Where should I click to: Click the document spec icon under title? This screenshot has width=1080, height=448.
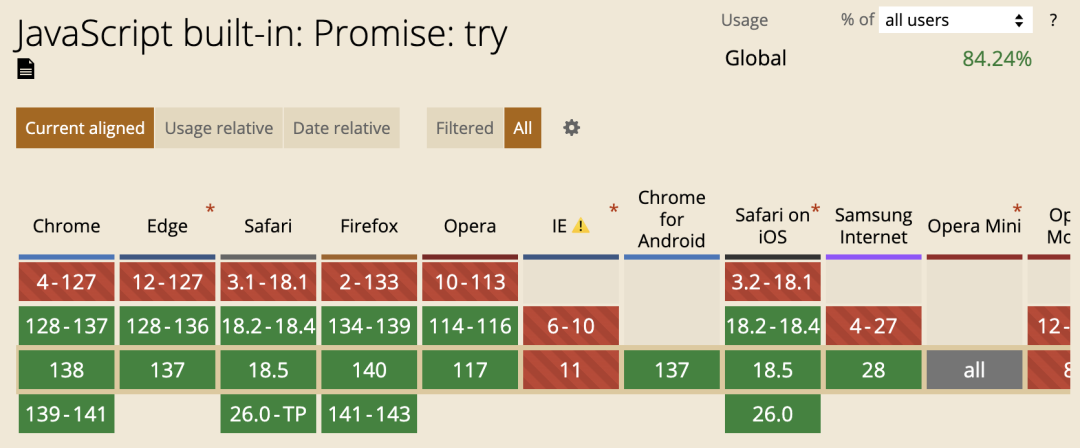[x=25, y=69]
